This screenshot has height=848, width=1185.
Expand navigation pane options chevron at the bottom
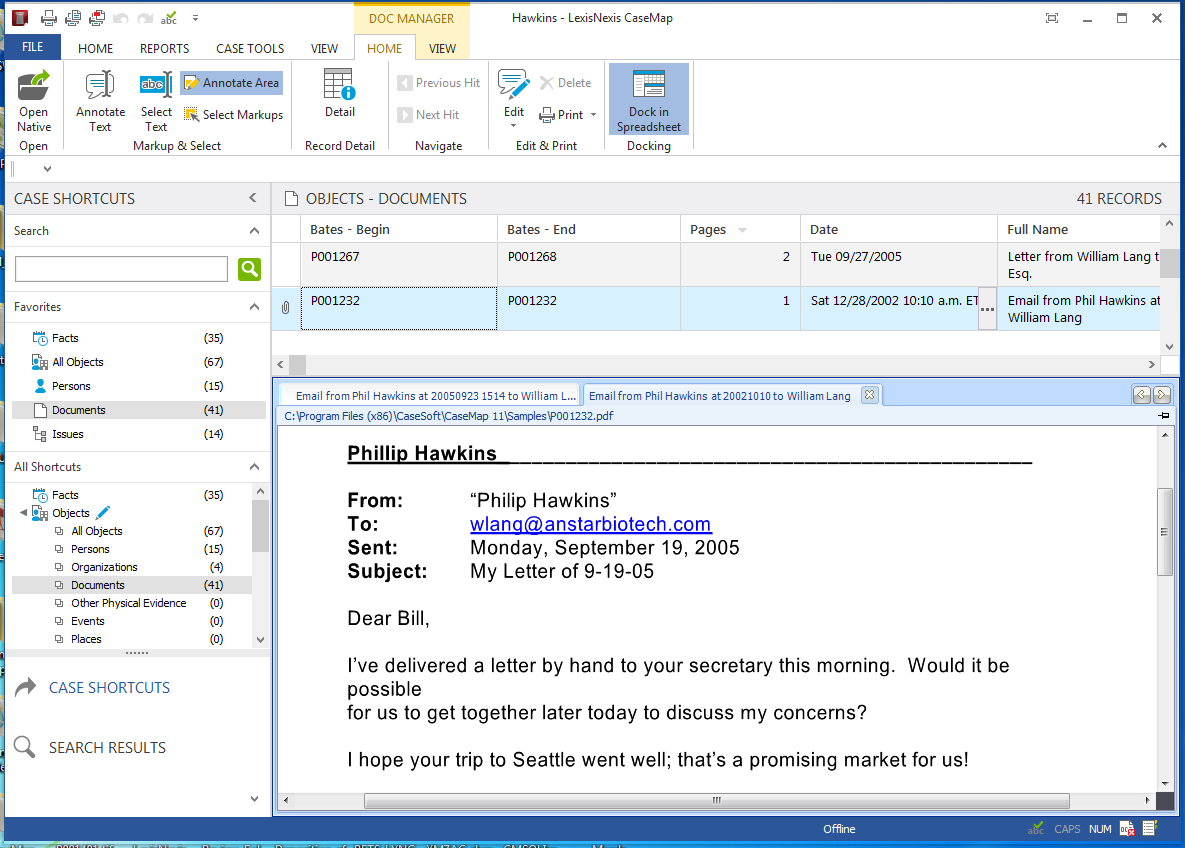coord(255,799)
